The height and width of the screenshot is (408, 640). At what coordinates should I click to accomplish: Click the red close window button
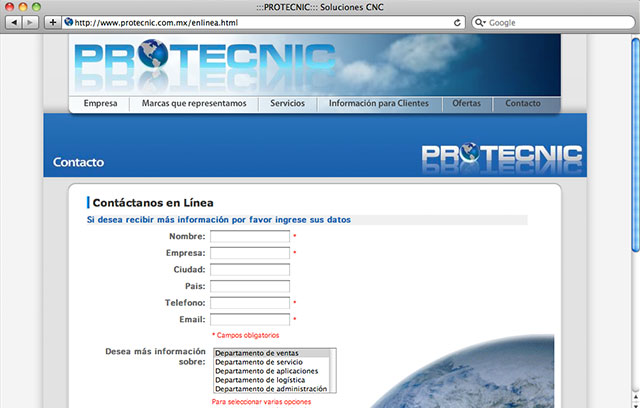pyautogui.click(x=9, y=7)
